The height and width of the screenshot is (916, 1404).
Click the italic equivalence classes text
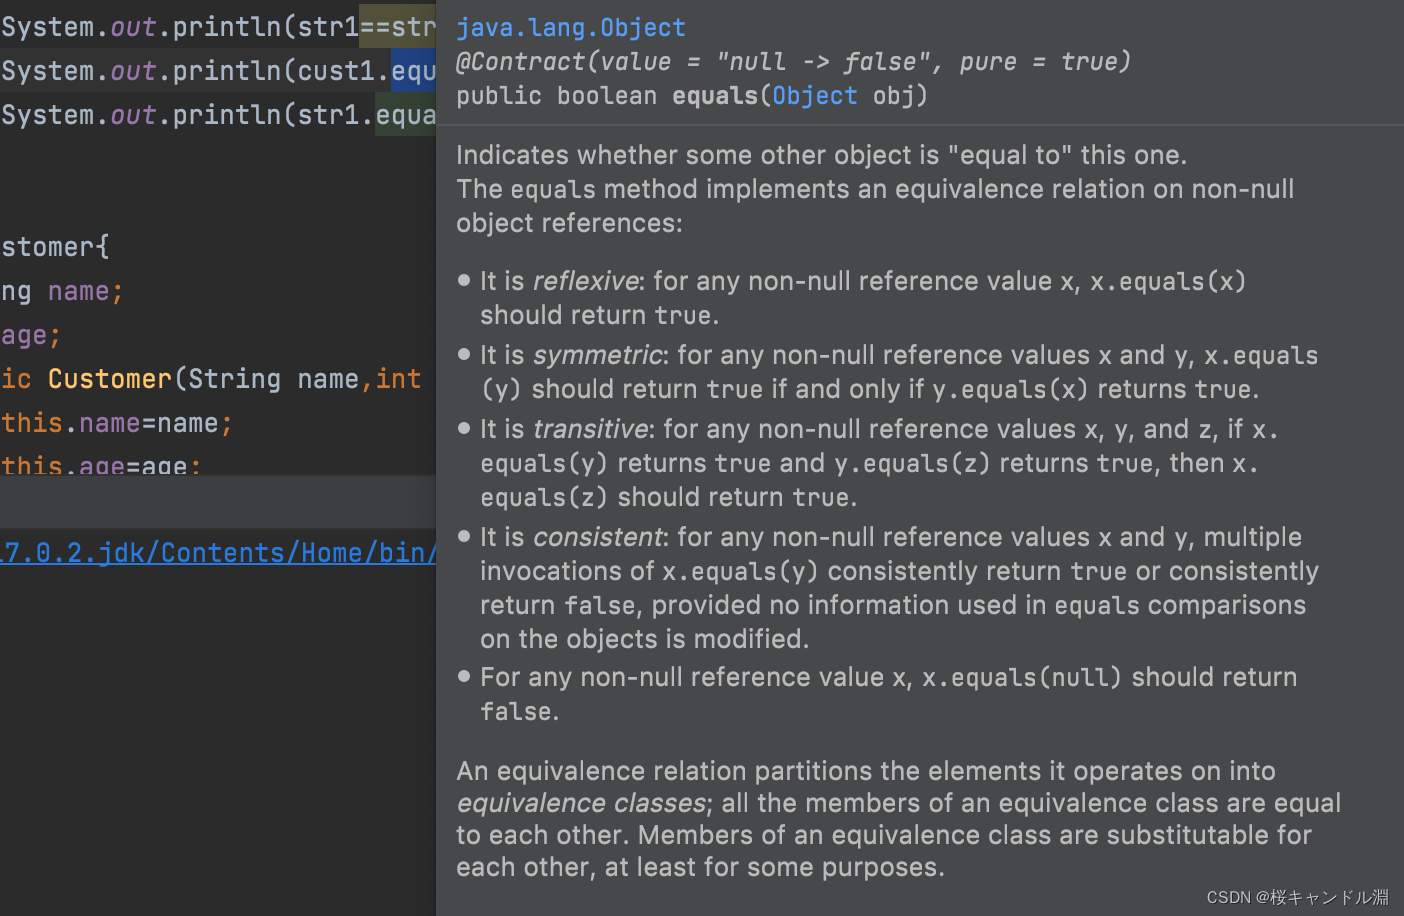580,802
